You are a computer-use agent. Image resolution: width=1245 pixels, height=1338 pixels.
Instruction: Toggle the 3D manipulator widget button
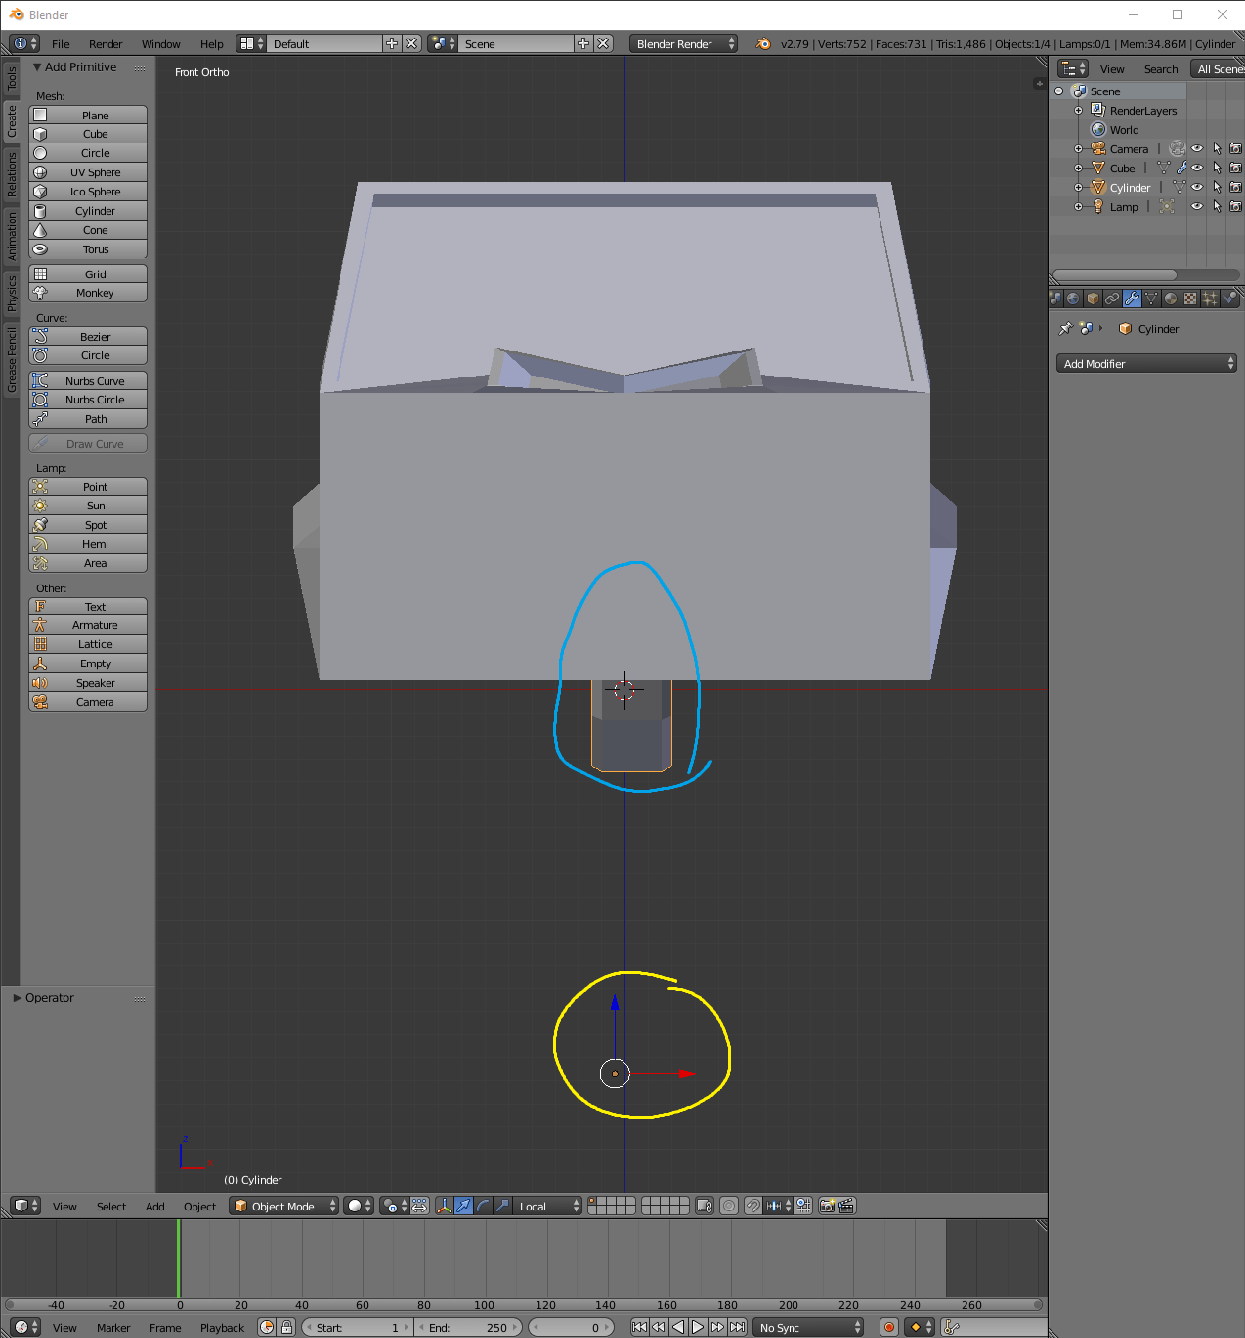click(444, 1206)
